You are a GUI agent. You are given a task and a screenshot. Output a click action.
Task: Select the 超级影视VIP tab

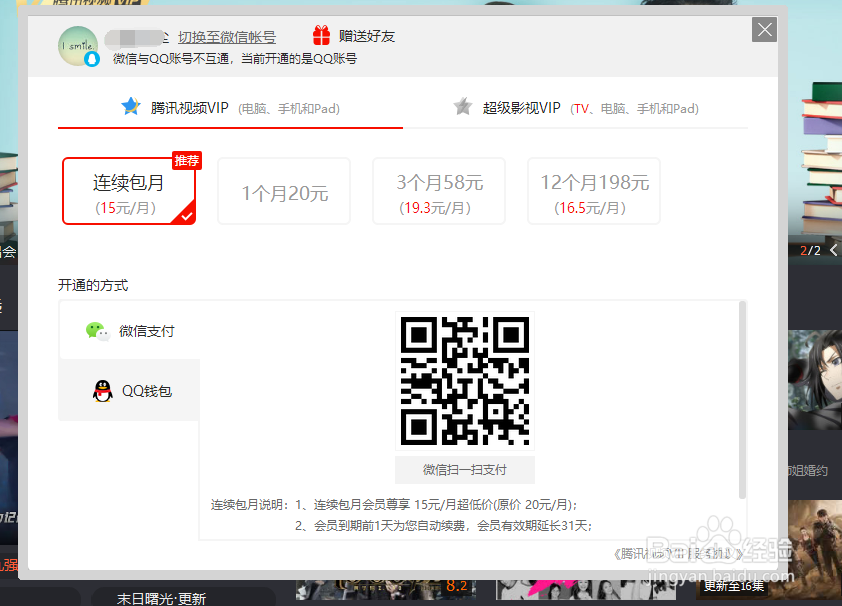[x=575, y=108]
